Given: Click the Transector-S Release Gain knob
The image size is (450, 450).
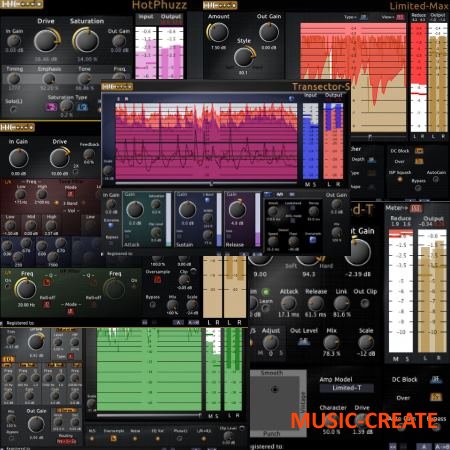Looking at the screenshot, I should click(237, 210).
